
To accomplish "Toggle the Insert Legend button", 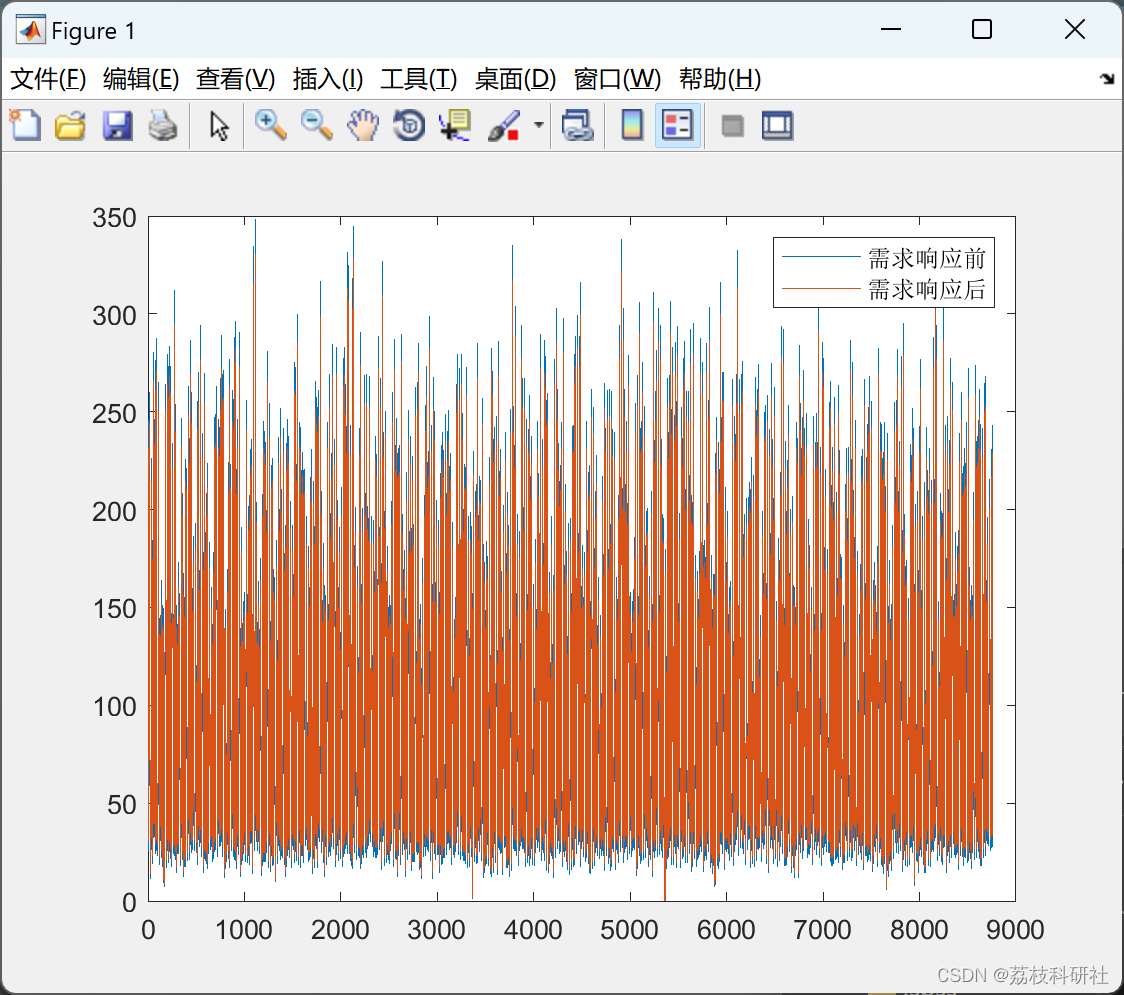I will [677, 125].
